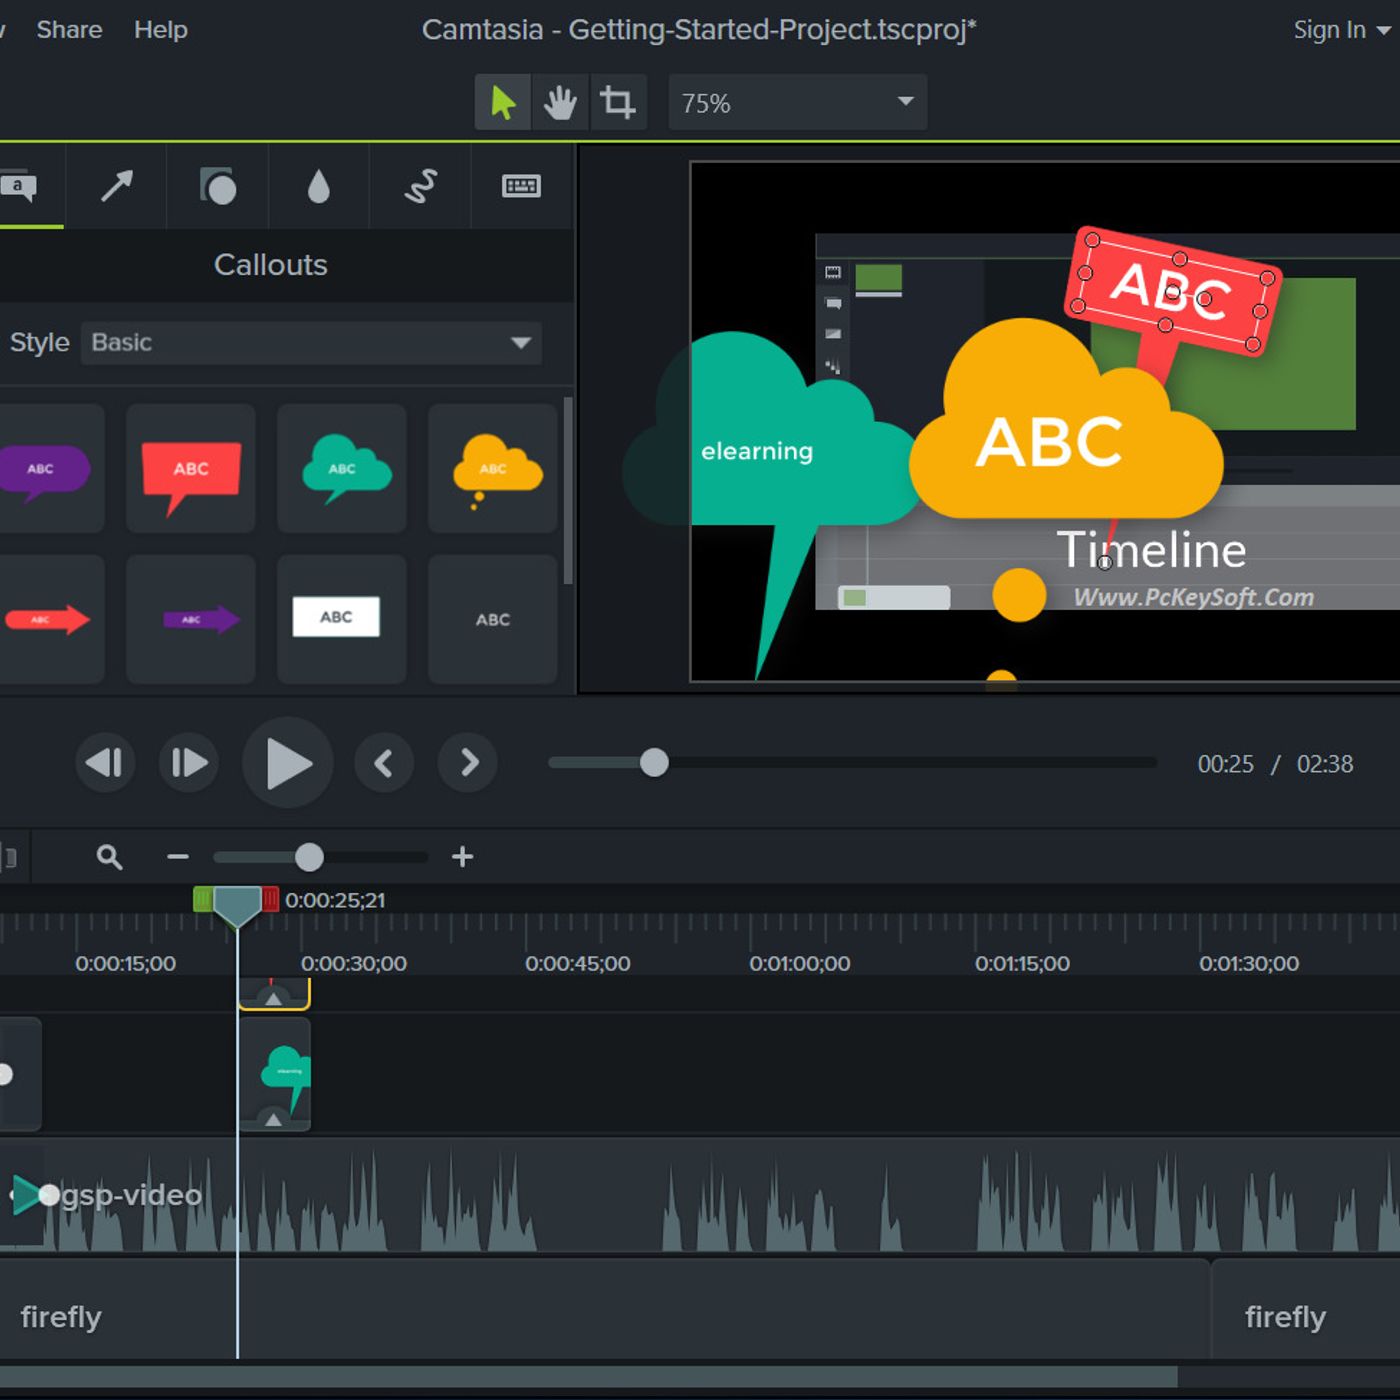Select the gsp-video clip on timeline
This screenshot has height=1400, width=1400.
tap(700, 1195)
